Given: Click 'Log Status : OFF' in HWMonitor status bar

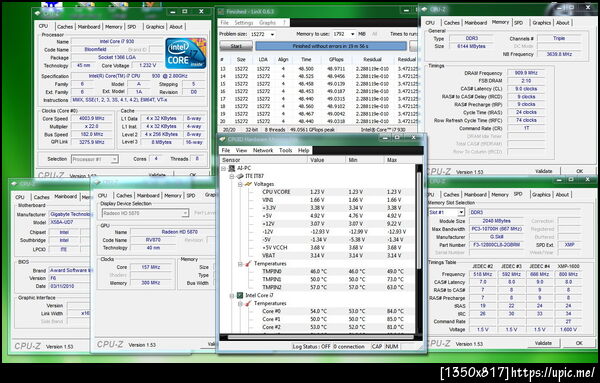Looking at the screenshot, I should 311,347.
